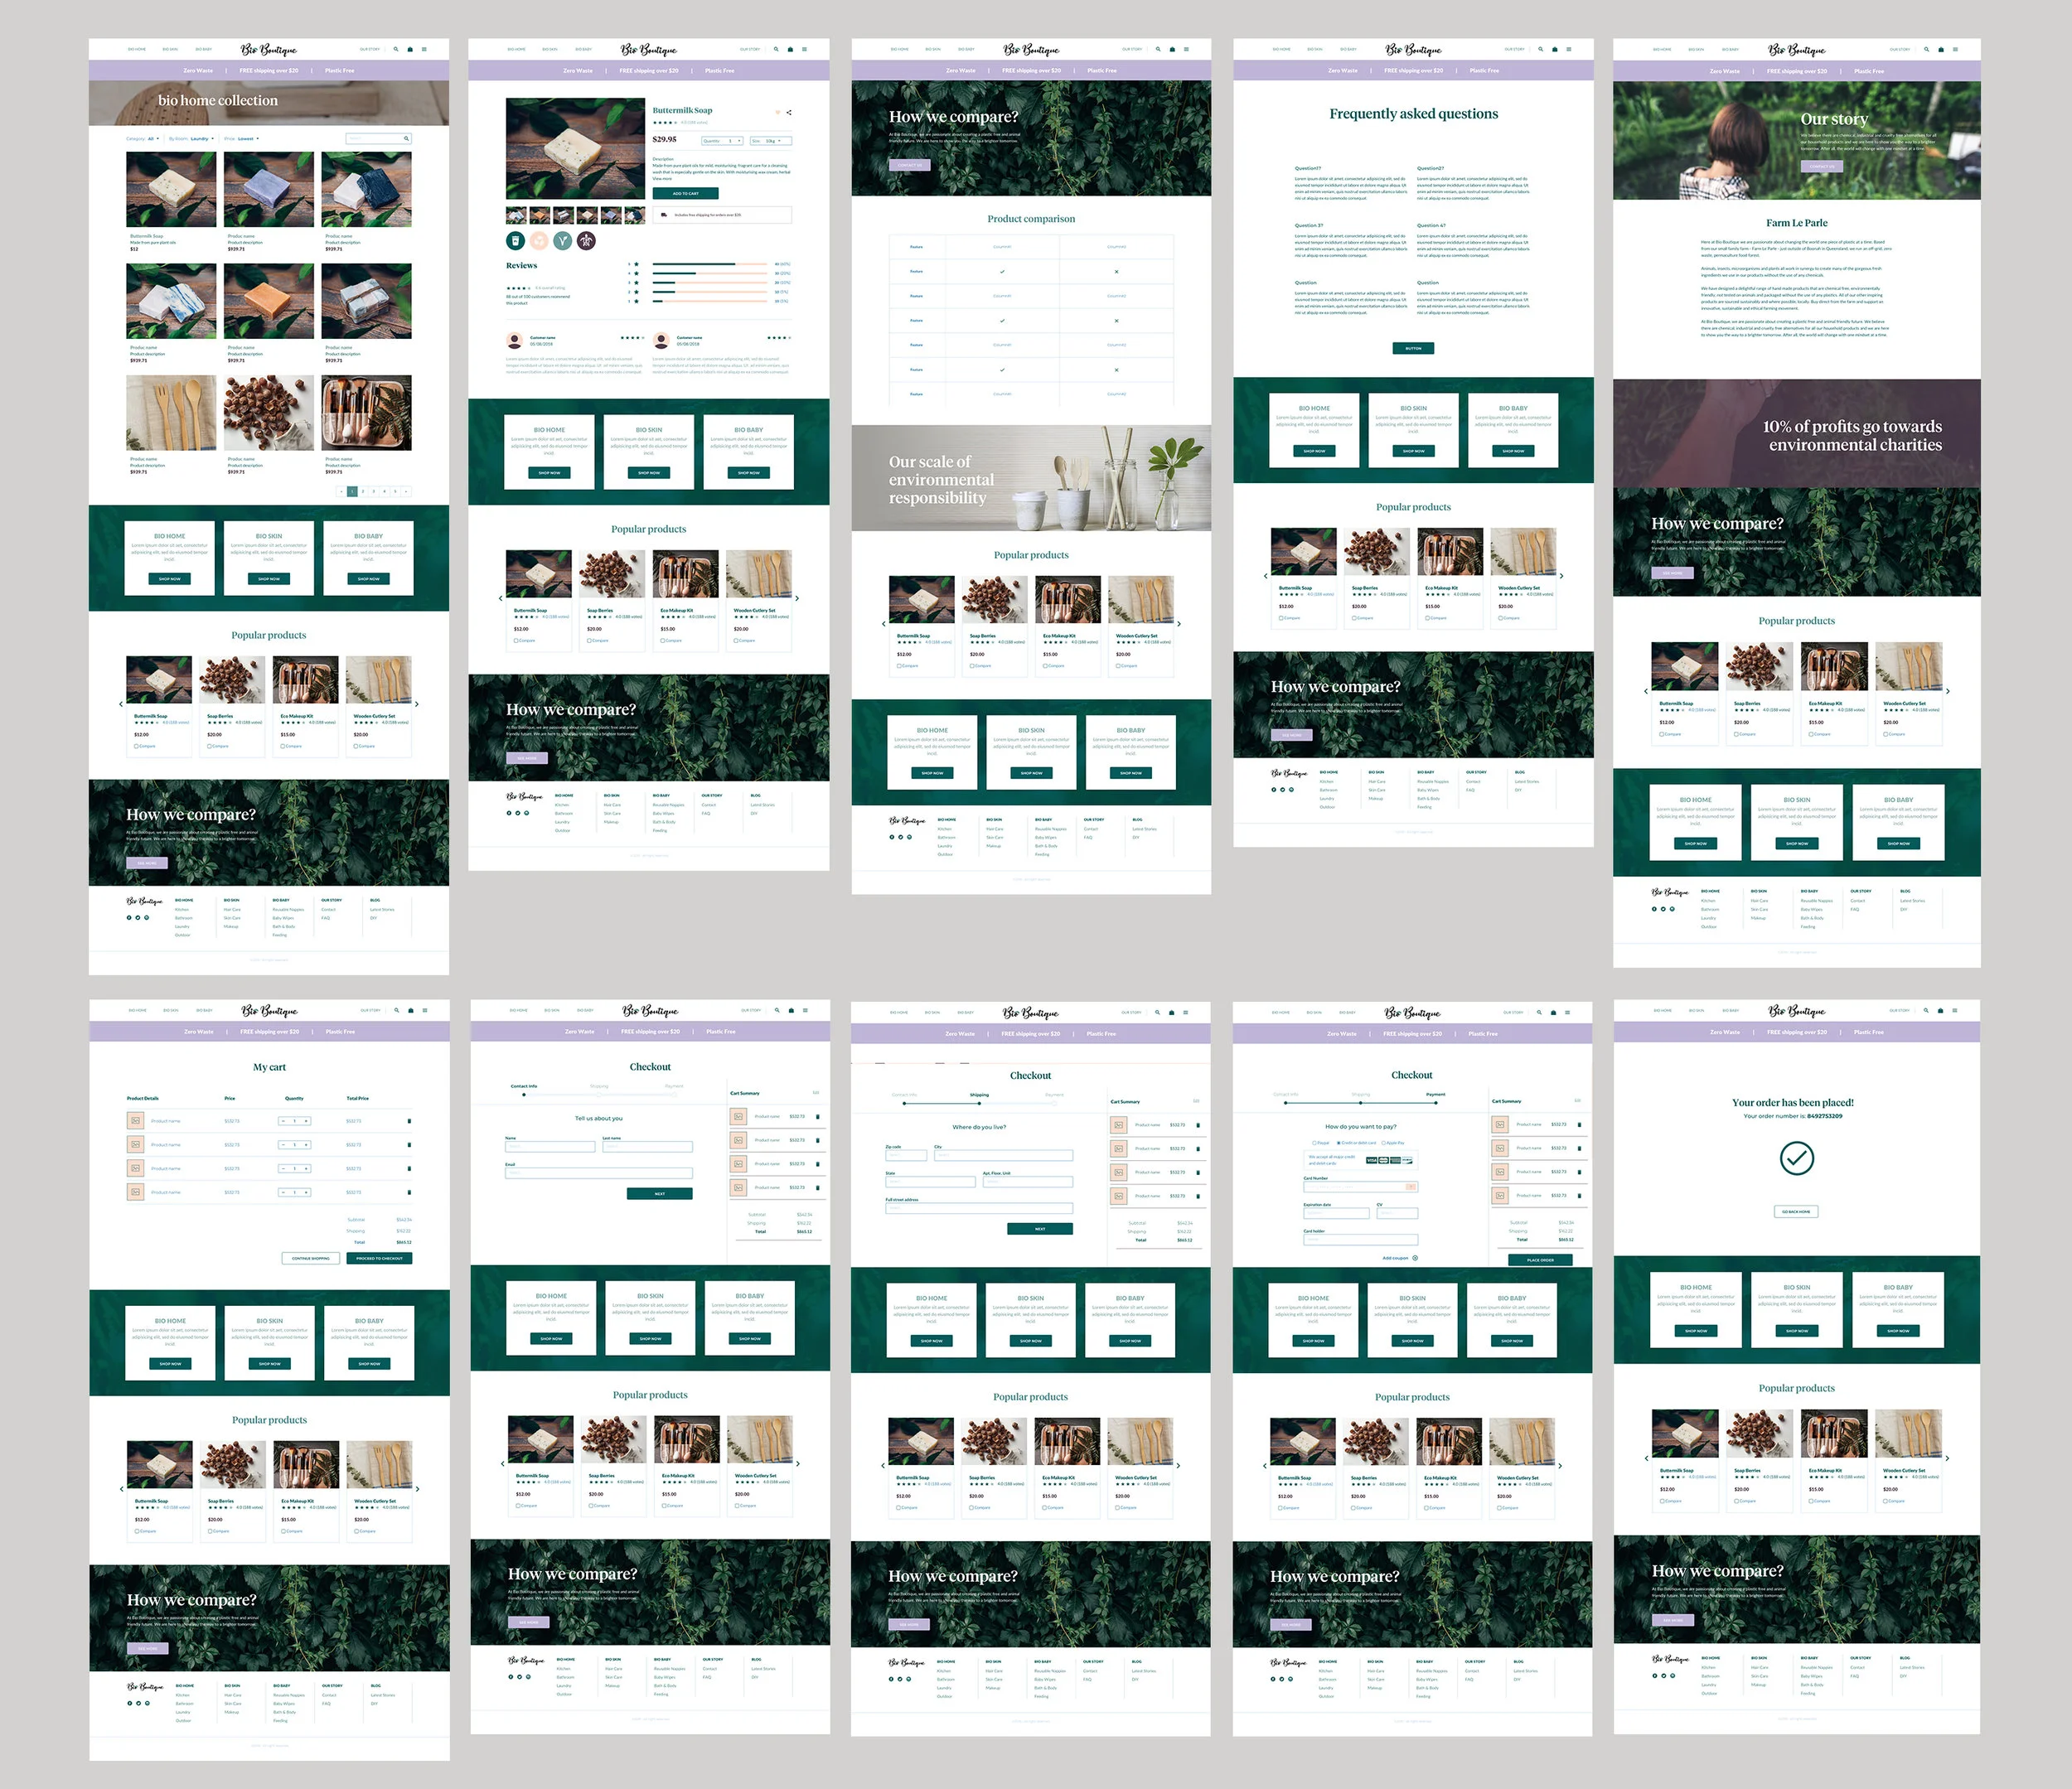The image size is (2072, 1789).
Task: Click the Go Back Home button
Action: point(1796,1211)
